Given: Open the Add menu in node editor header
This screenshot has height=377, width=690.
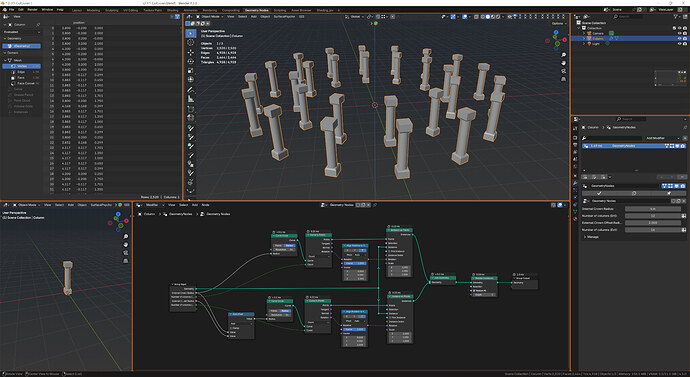Looking at the screenshot, I should 195,205.
